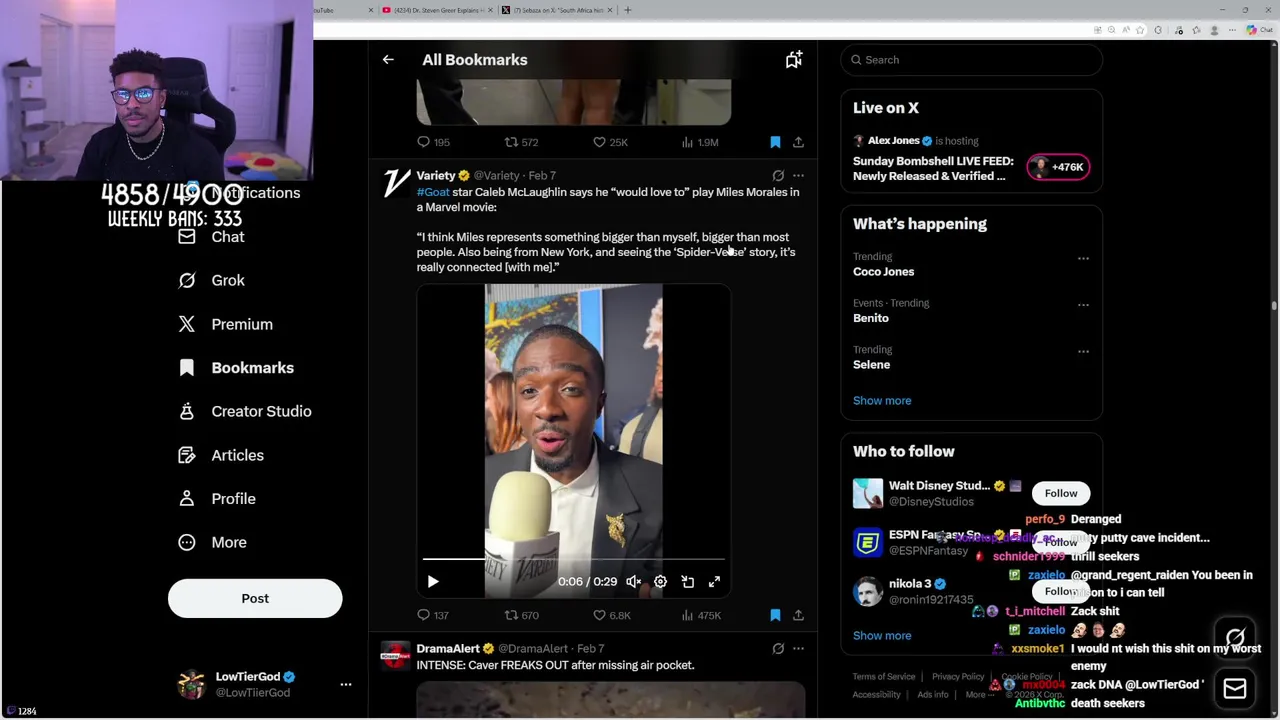The width and height of the screenshot is (1280, 720).
Task: Reply to the top post (195)
Action: pos(433,142)
